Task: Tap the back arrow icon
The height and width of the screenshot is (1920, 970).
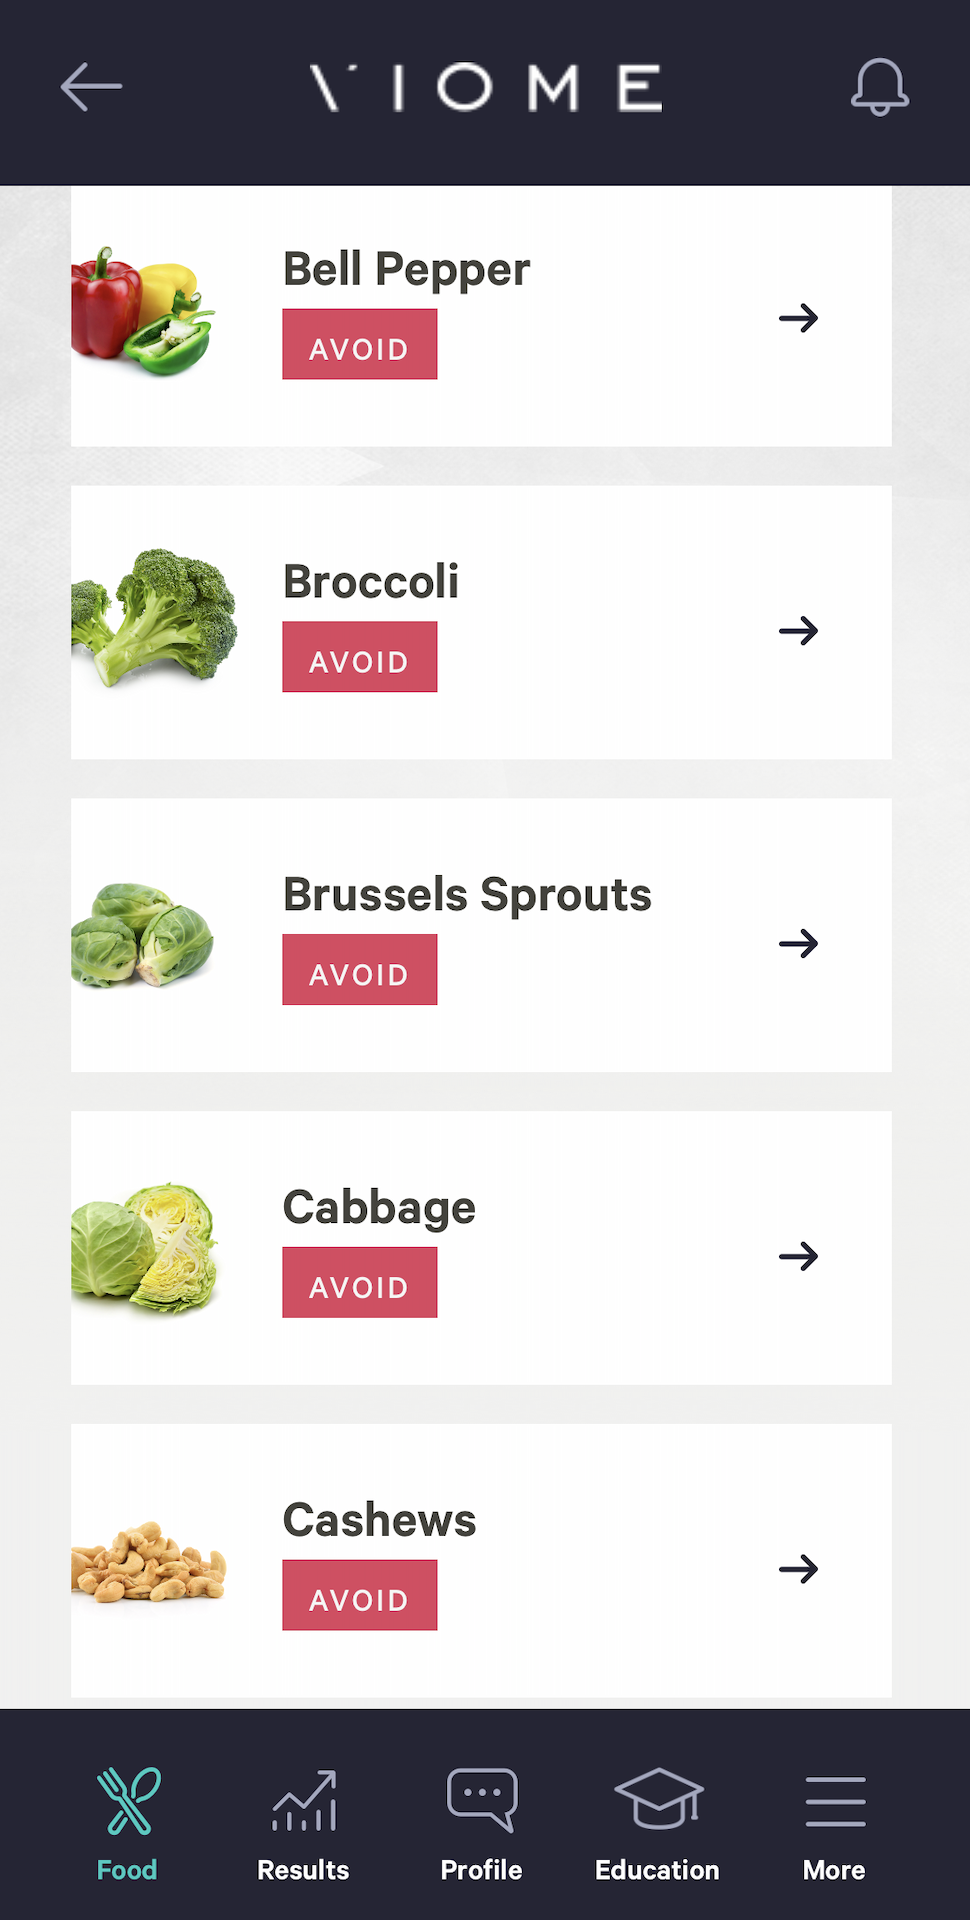Action: click(91, 87)
